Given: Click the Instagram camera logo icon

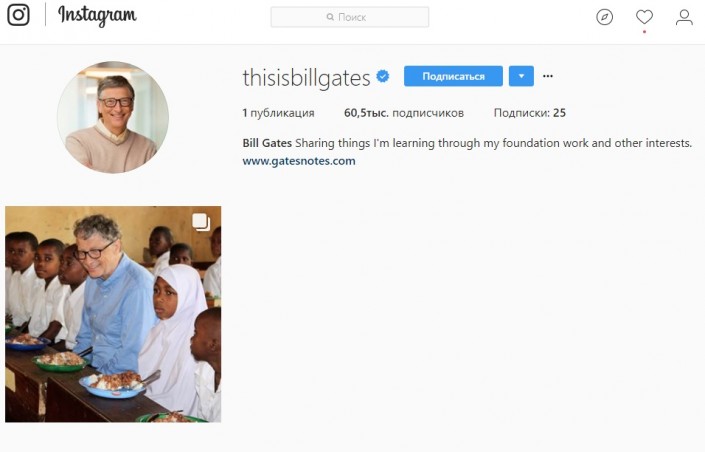Looking at the screenshot, I should coord(18,15).
